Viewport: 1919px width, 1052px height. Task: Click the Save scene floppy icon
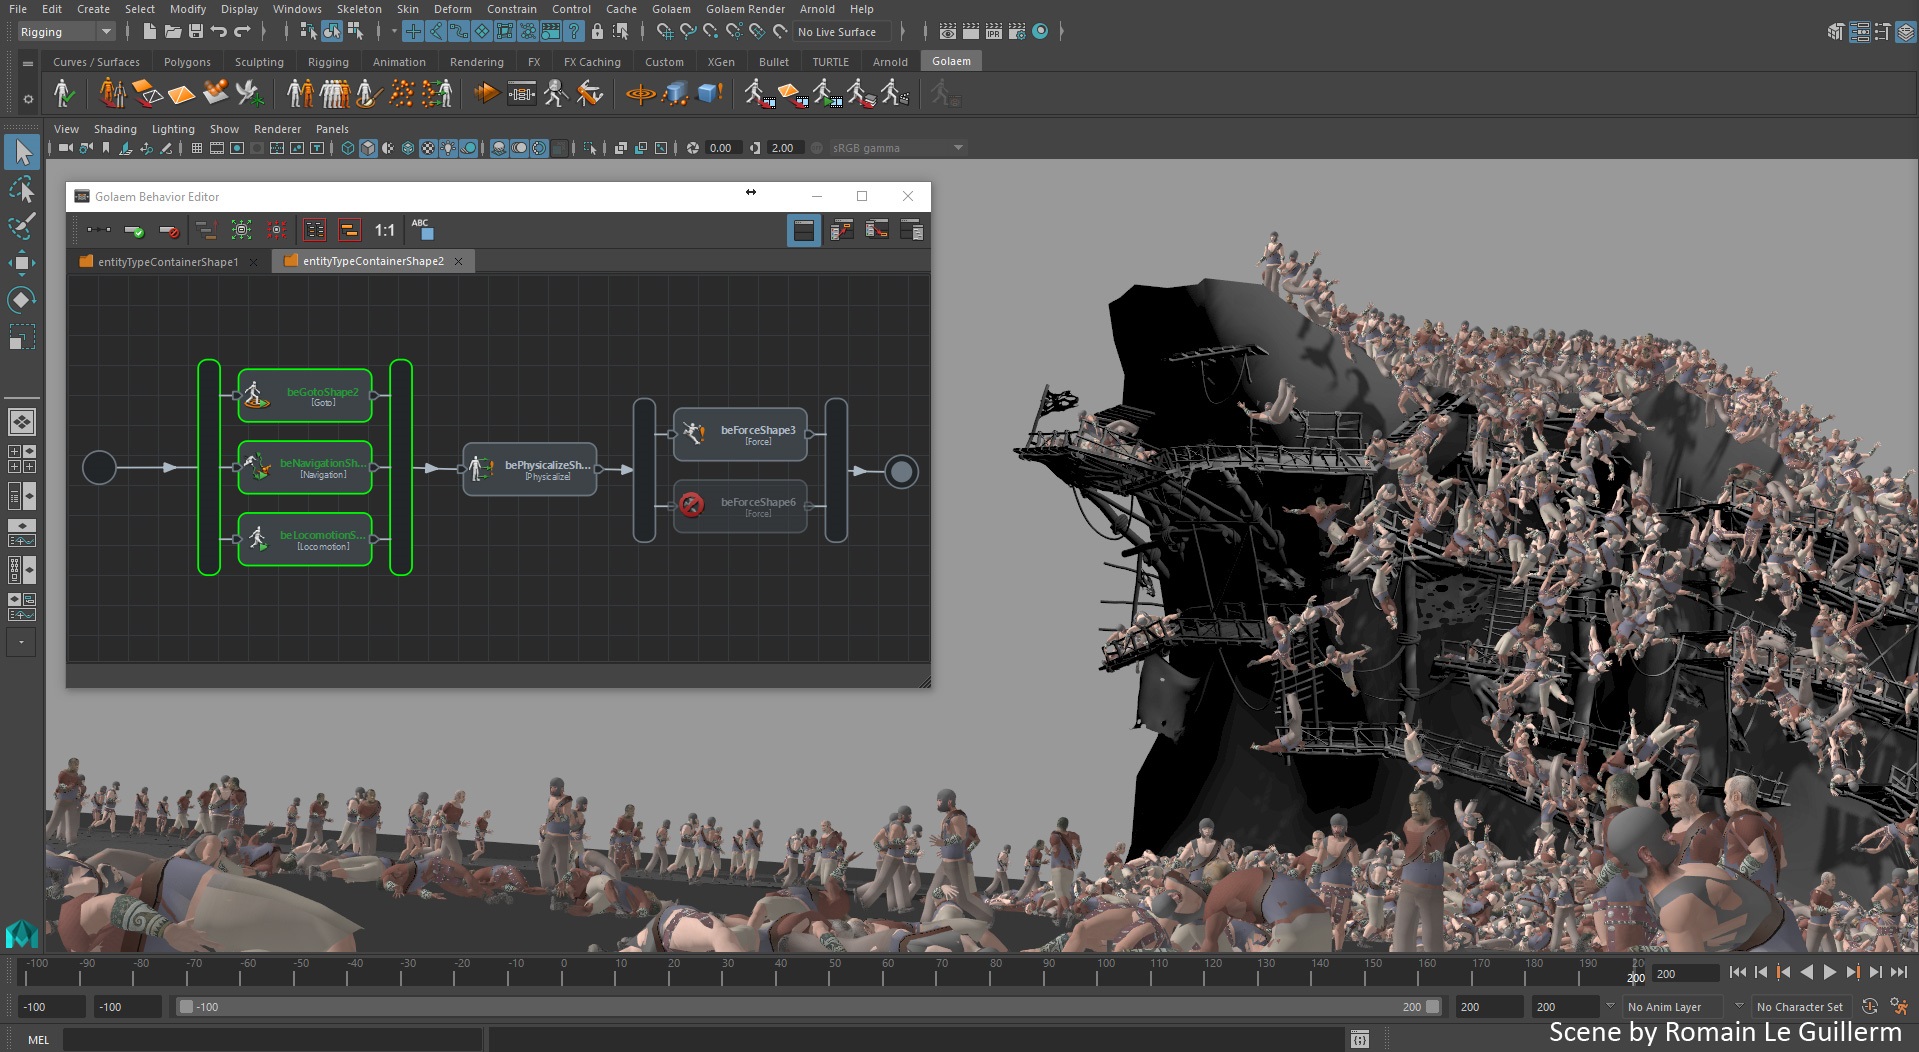[x=196, y=32]
